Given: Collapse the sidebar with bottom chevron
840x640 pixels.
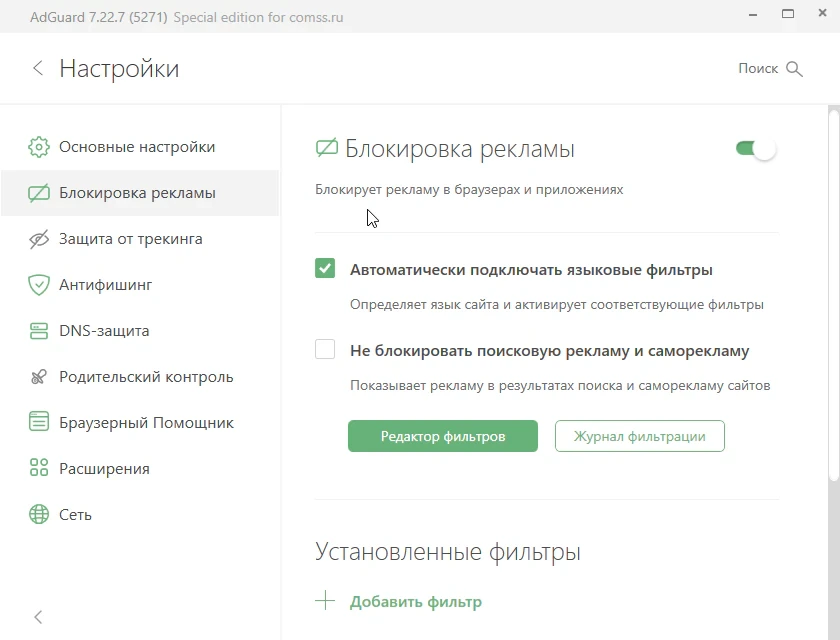Looking at the screenshot, I should click(38, 617).
